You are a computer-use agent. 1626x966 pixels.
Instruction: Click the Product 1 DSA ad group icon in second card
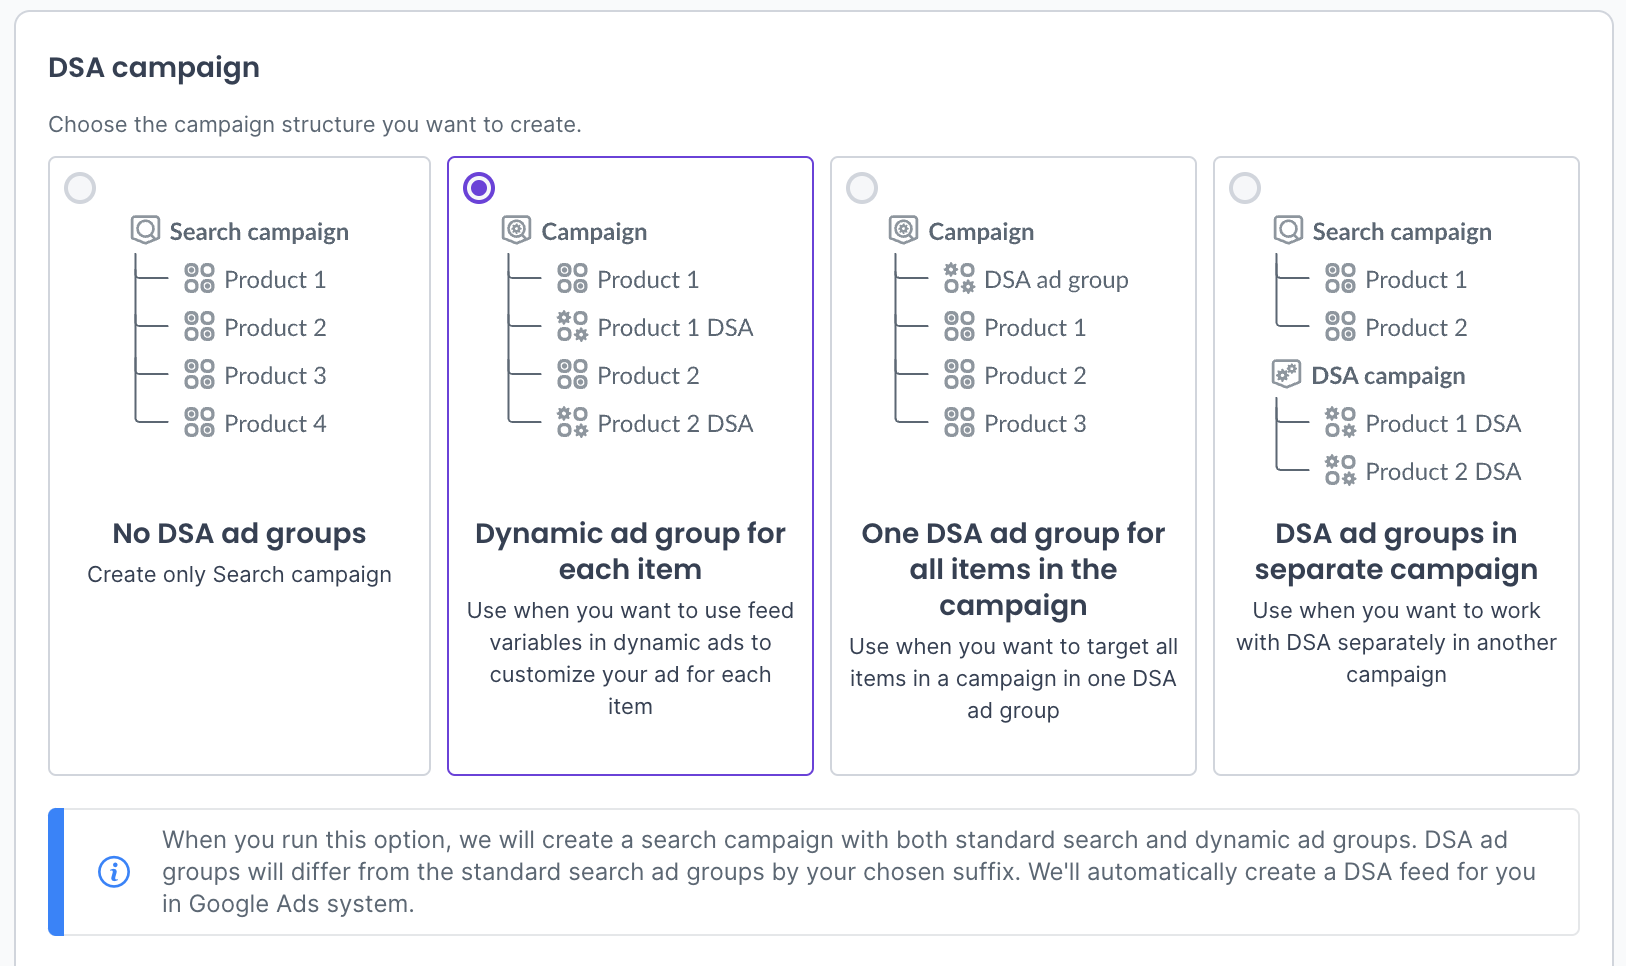click(572, 327)
